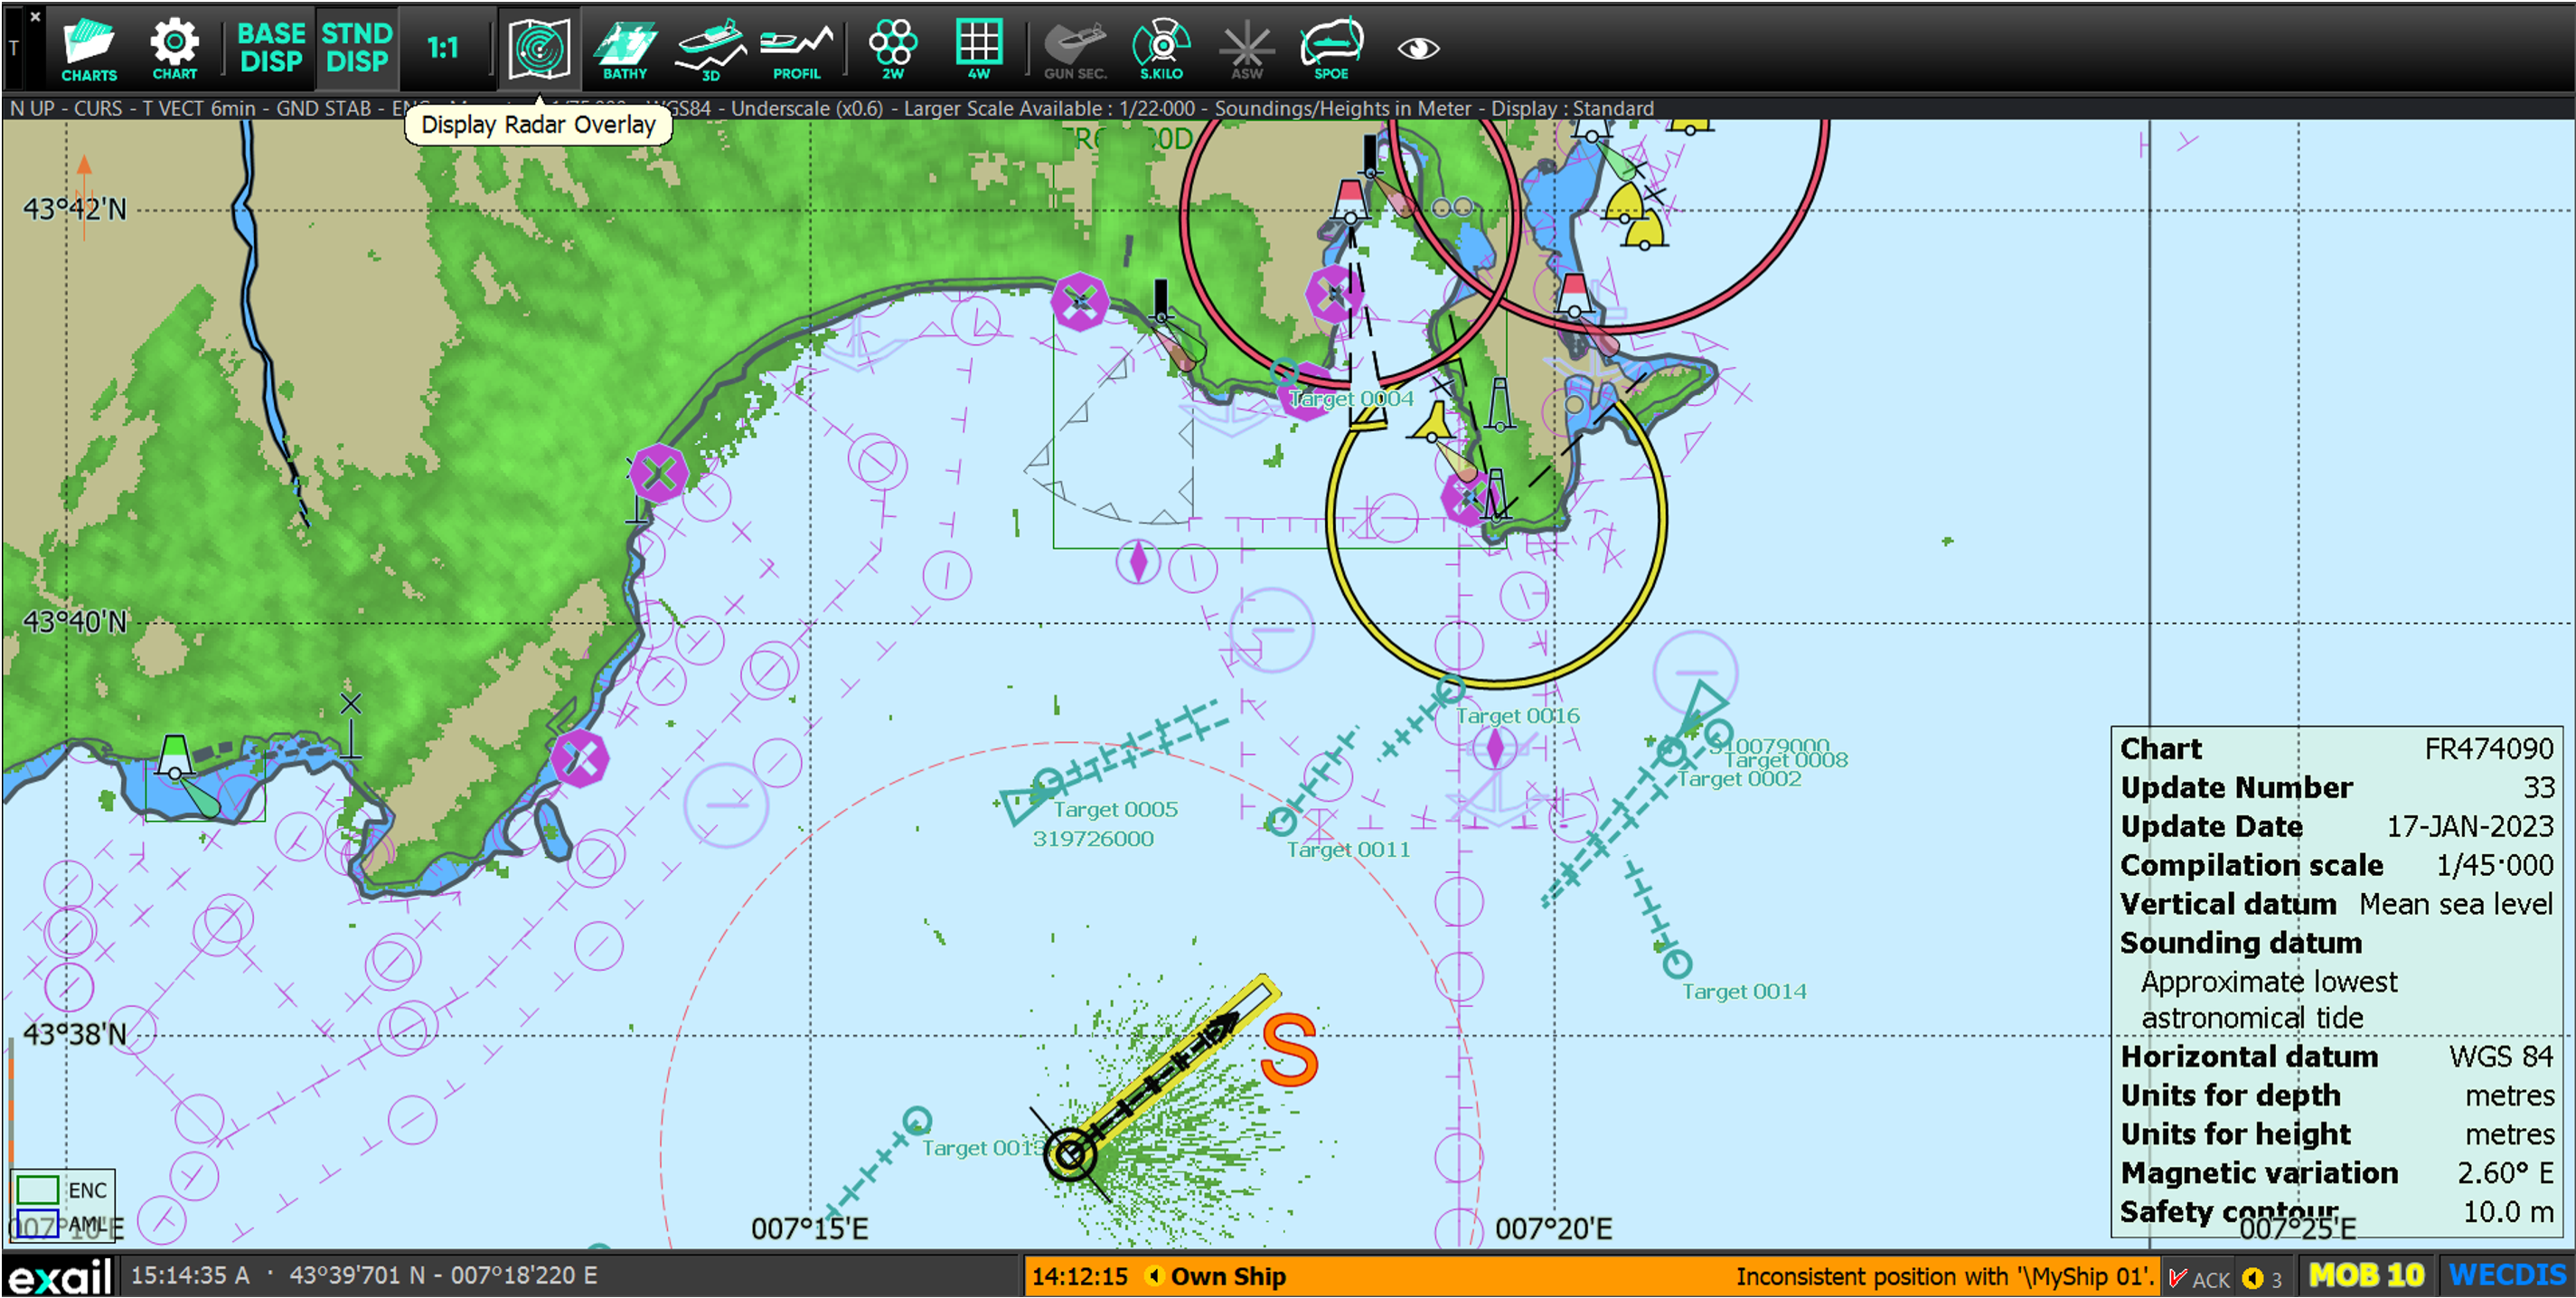Select Target 0016 on the chart
This screenshot has height=1298, width=2576.
click(x=1450, y=689)
